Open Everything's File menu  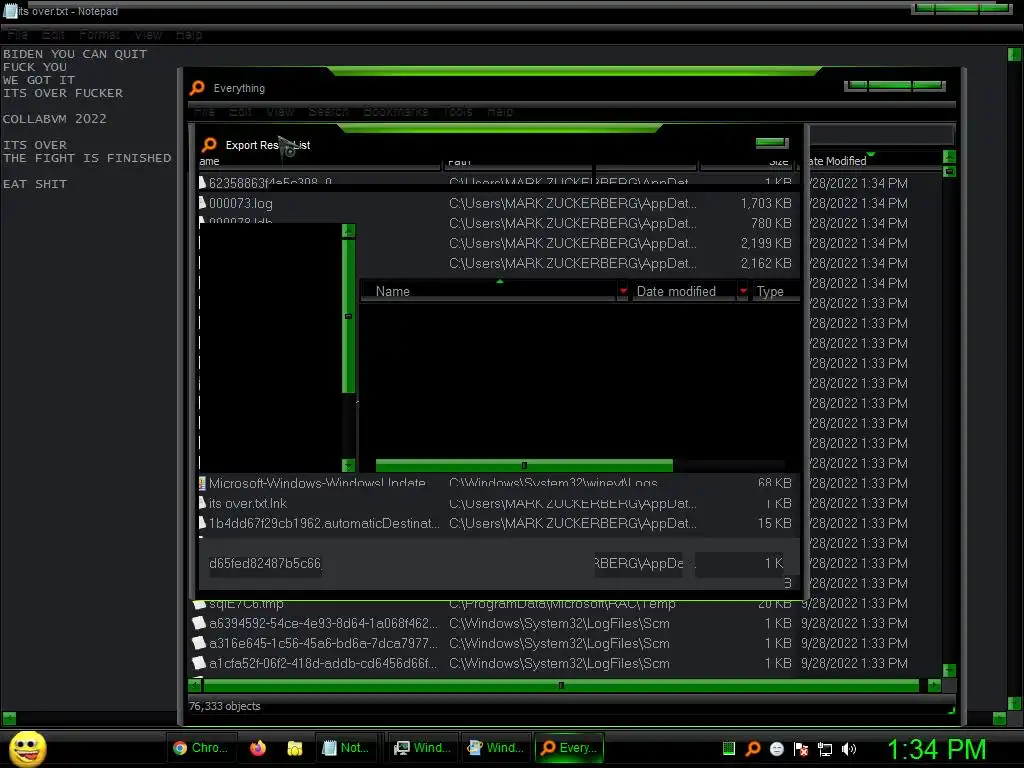(x=204, y=112)
